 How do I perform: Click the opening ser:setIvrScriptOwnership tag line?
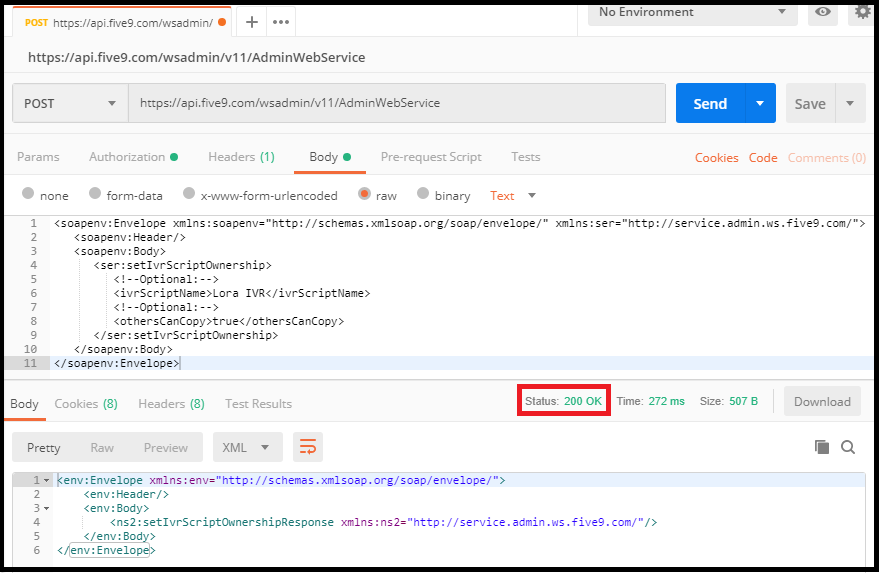point(183,265)
